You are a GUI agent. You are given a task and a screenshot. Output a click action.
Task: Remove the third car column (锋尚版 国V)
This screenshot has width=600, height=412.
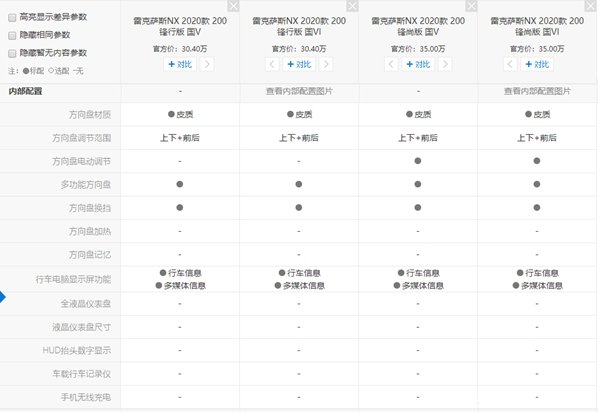tap(473, 6)
